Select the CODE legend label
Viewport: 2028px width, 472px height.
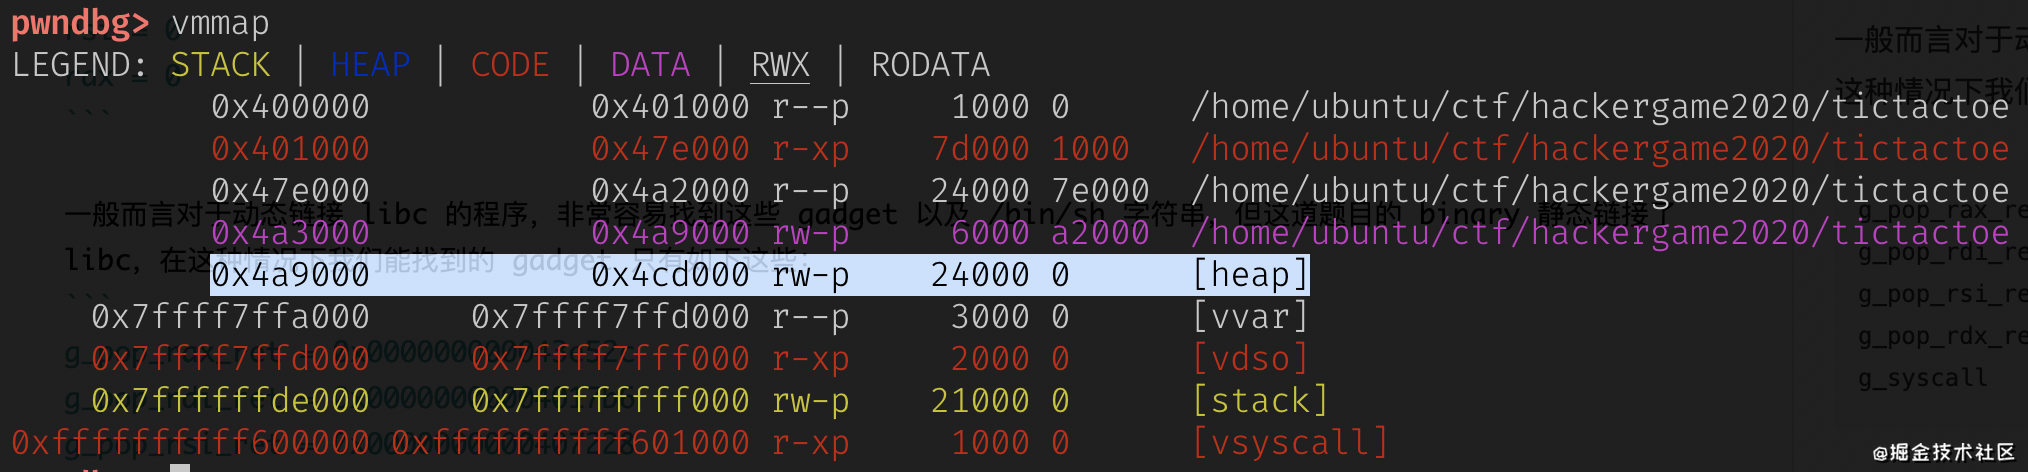(510, 65)
